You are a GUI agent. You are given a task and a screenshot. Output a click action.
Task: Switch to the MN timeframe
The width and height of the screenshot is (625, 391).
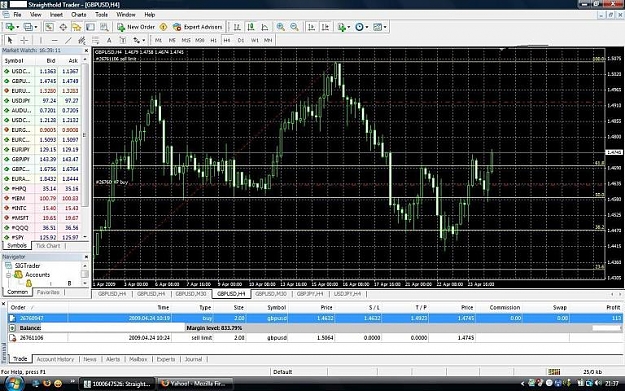(x=268, y=40)
